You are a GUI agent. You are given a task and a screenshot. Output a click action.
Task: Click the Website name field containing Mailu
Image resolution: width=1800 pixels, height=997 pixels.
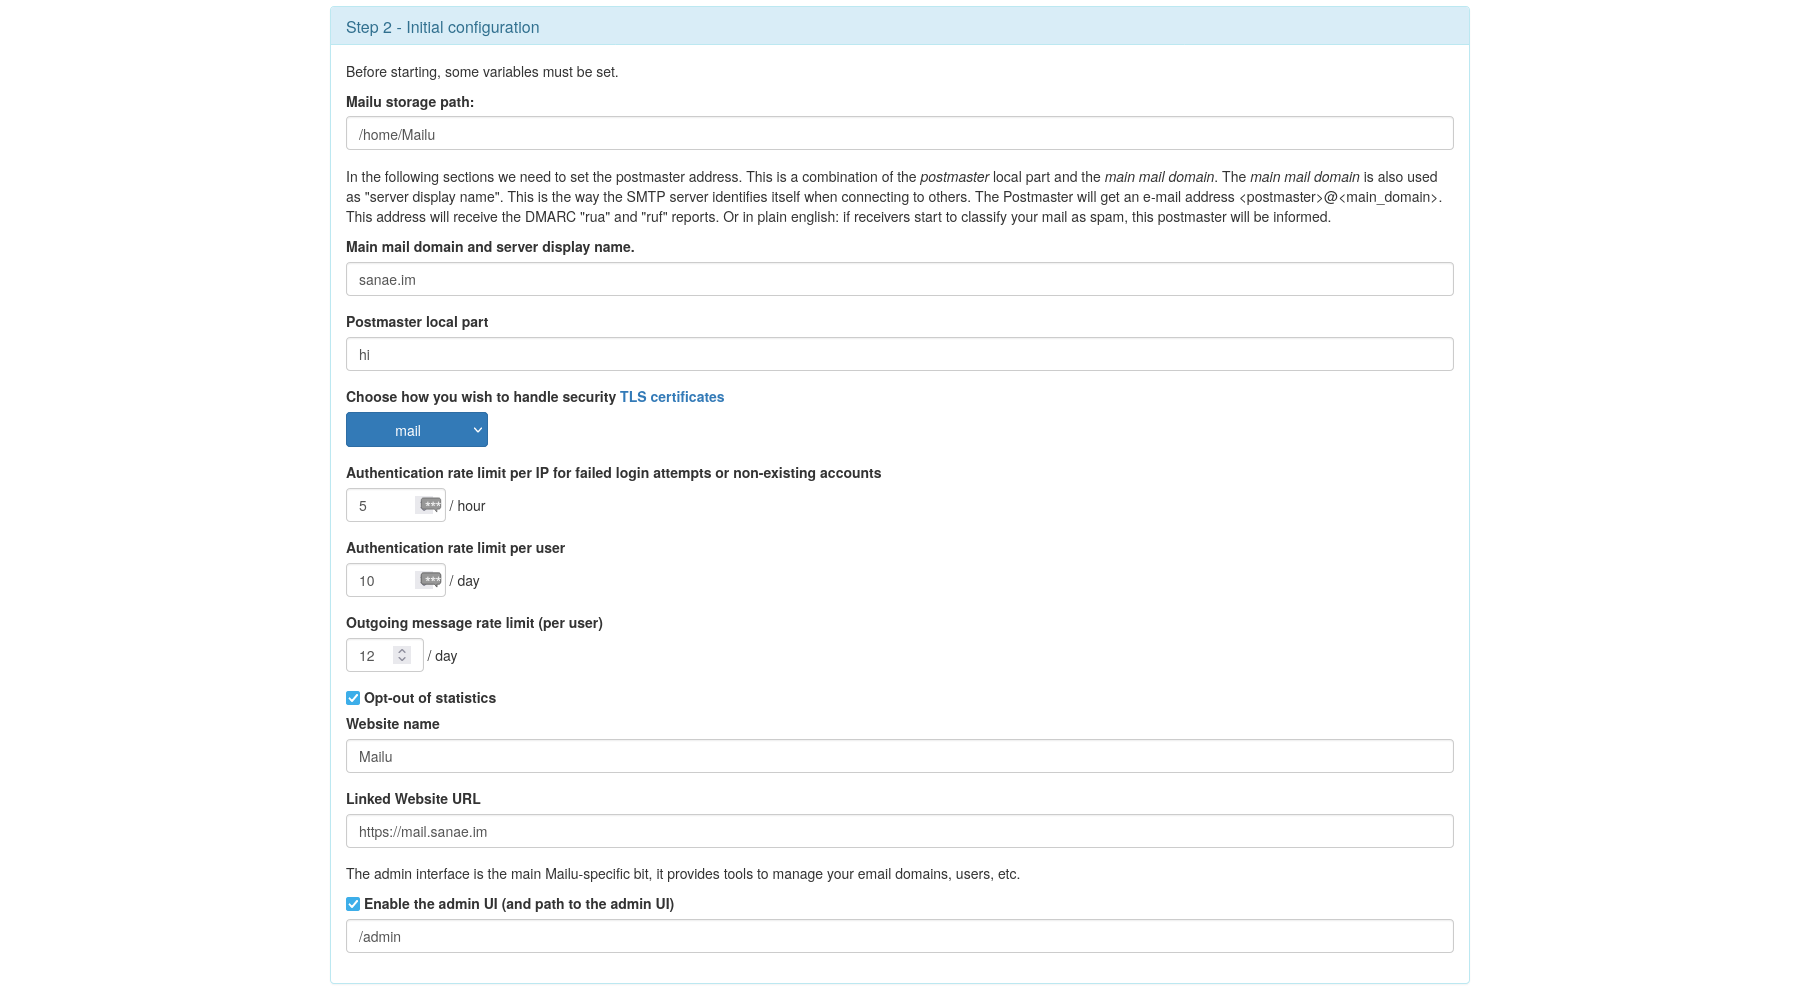(900, 756)
